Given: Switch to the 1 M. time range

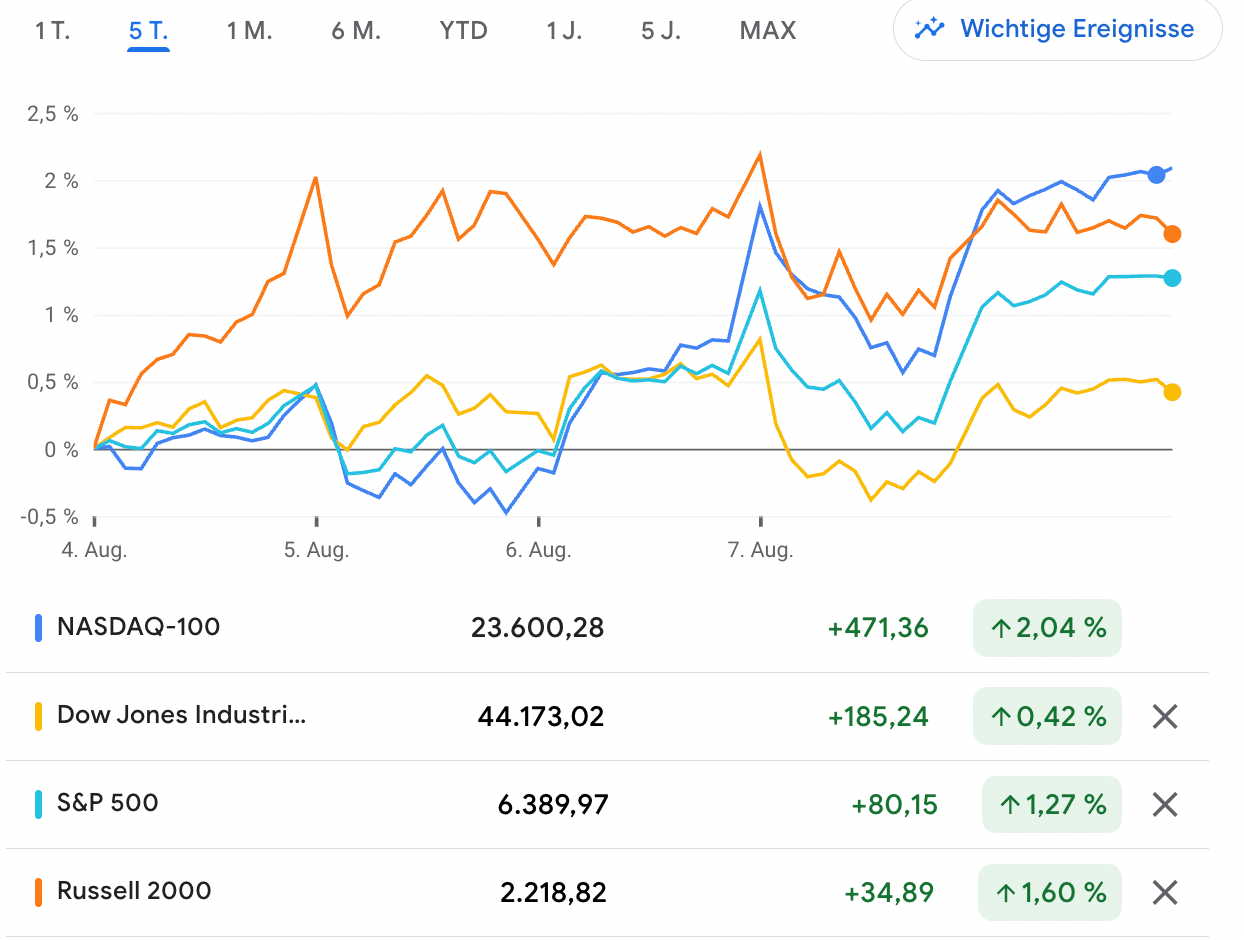Looking at the screenshot, I should 250,31.
